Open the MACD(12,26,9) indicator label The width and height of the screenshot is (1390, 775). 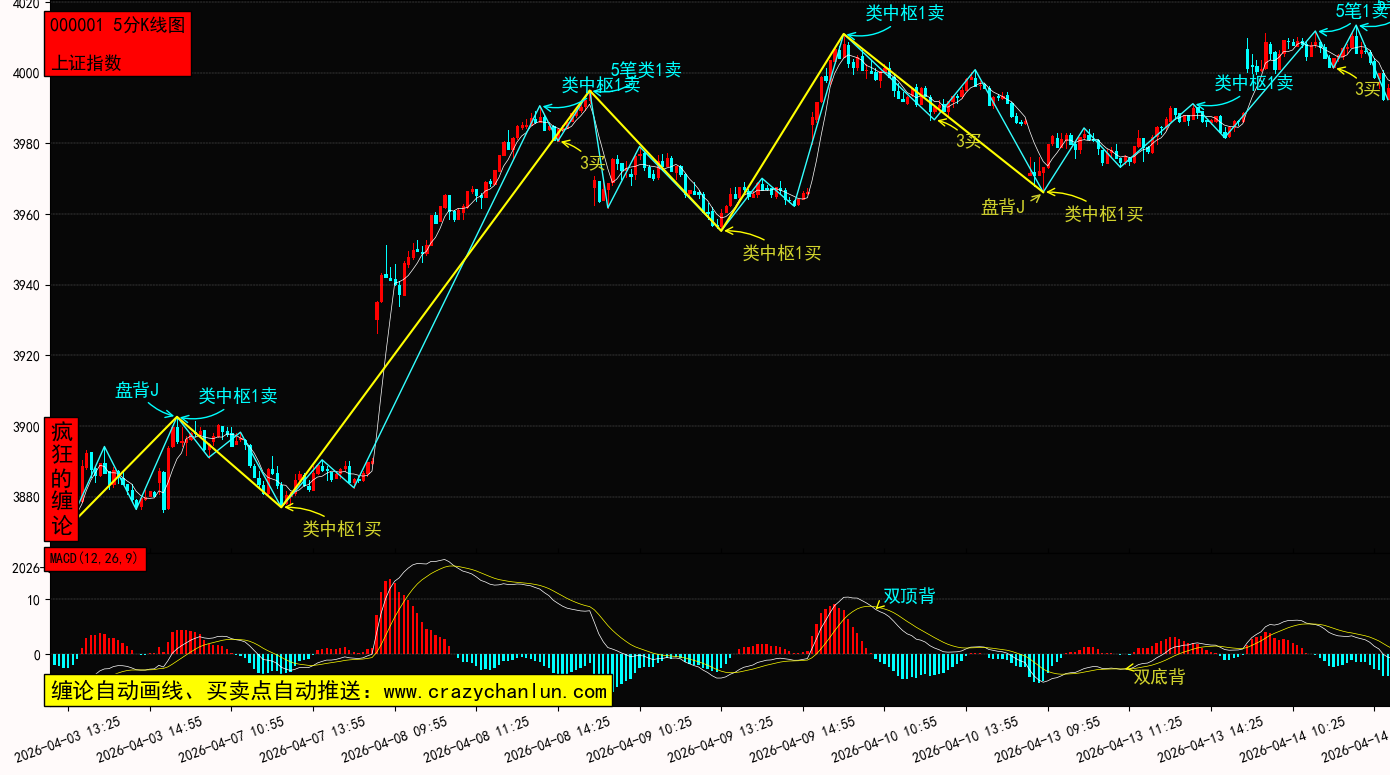tap(95, 558)
